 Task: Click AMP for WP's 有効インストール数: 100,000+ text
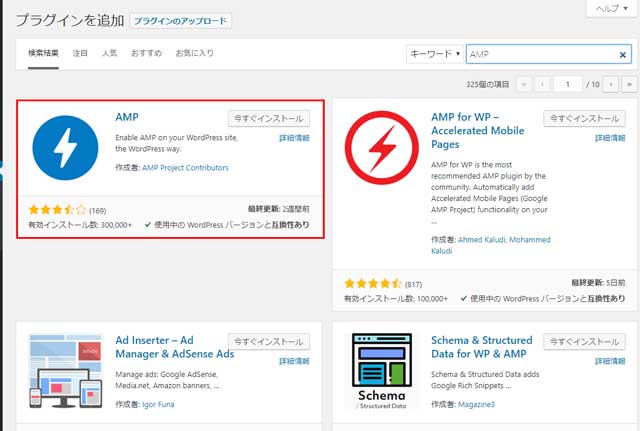(x=396, y=299)
